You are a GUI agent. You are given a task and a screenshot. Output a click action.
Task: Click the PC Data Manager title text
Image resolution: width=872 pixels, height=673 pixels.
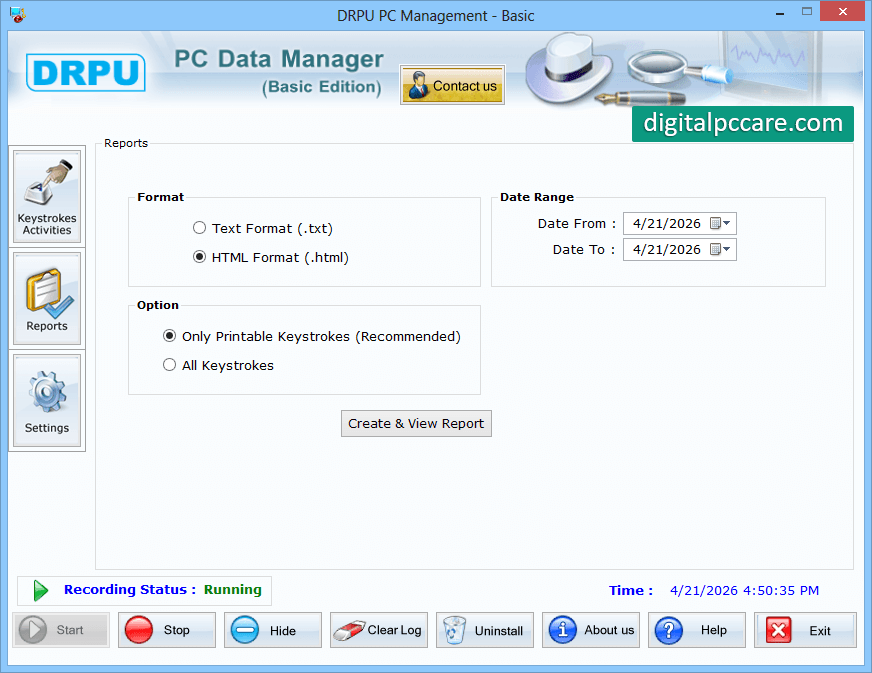tap(279, 59)
